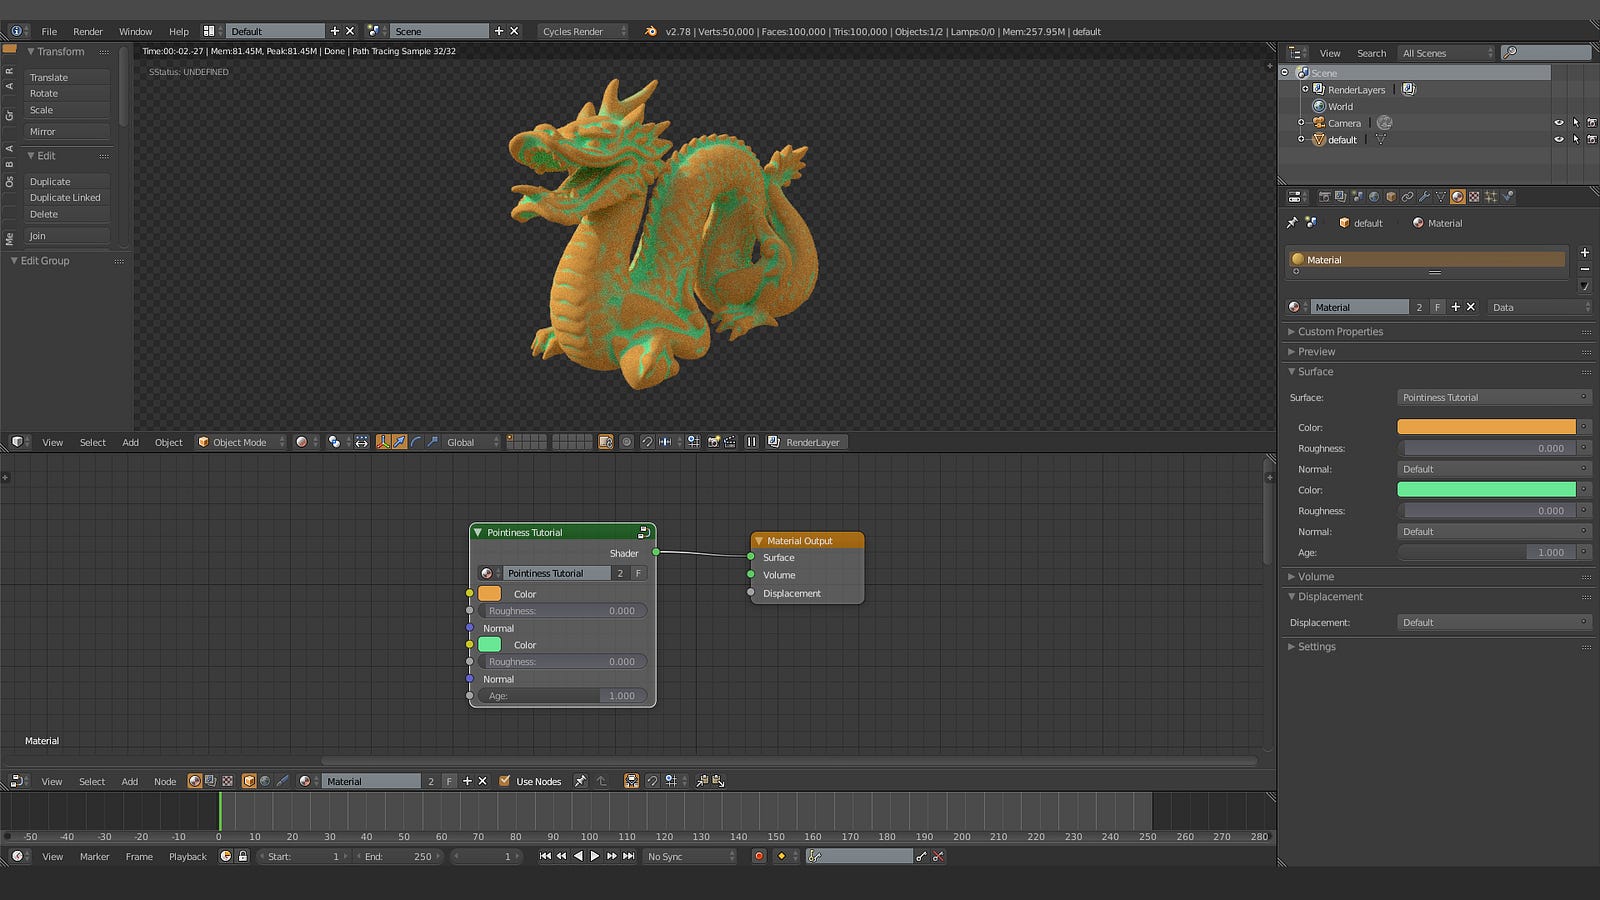
Task: Select the Material slot in the list
Action: click(x=1427, y=260)
